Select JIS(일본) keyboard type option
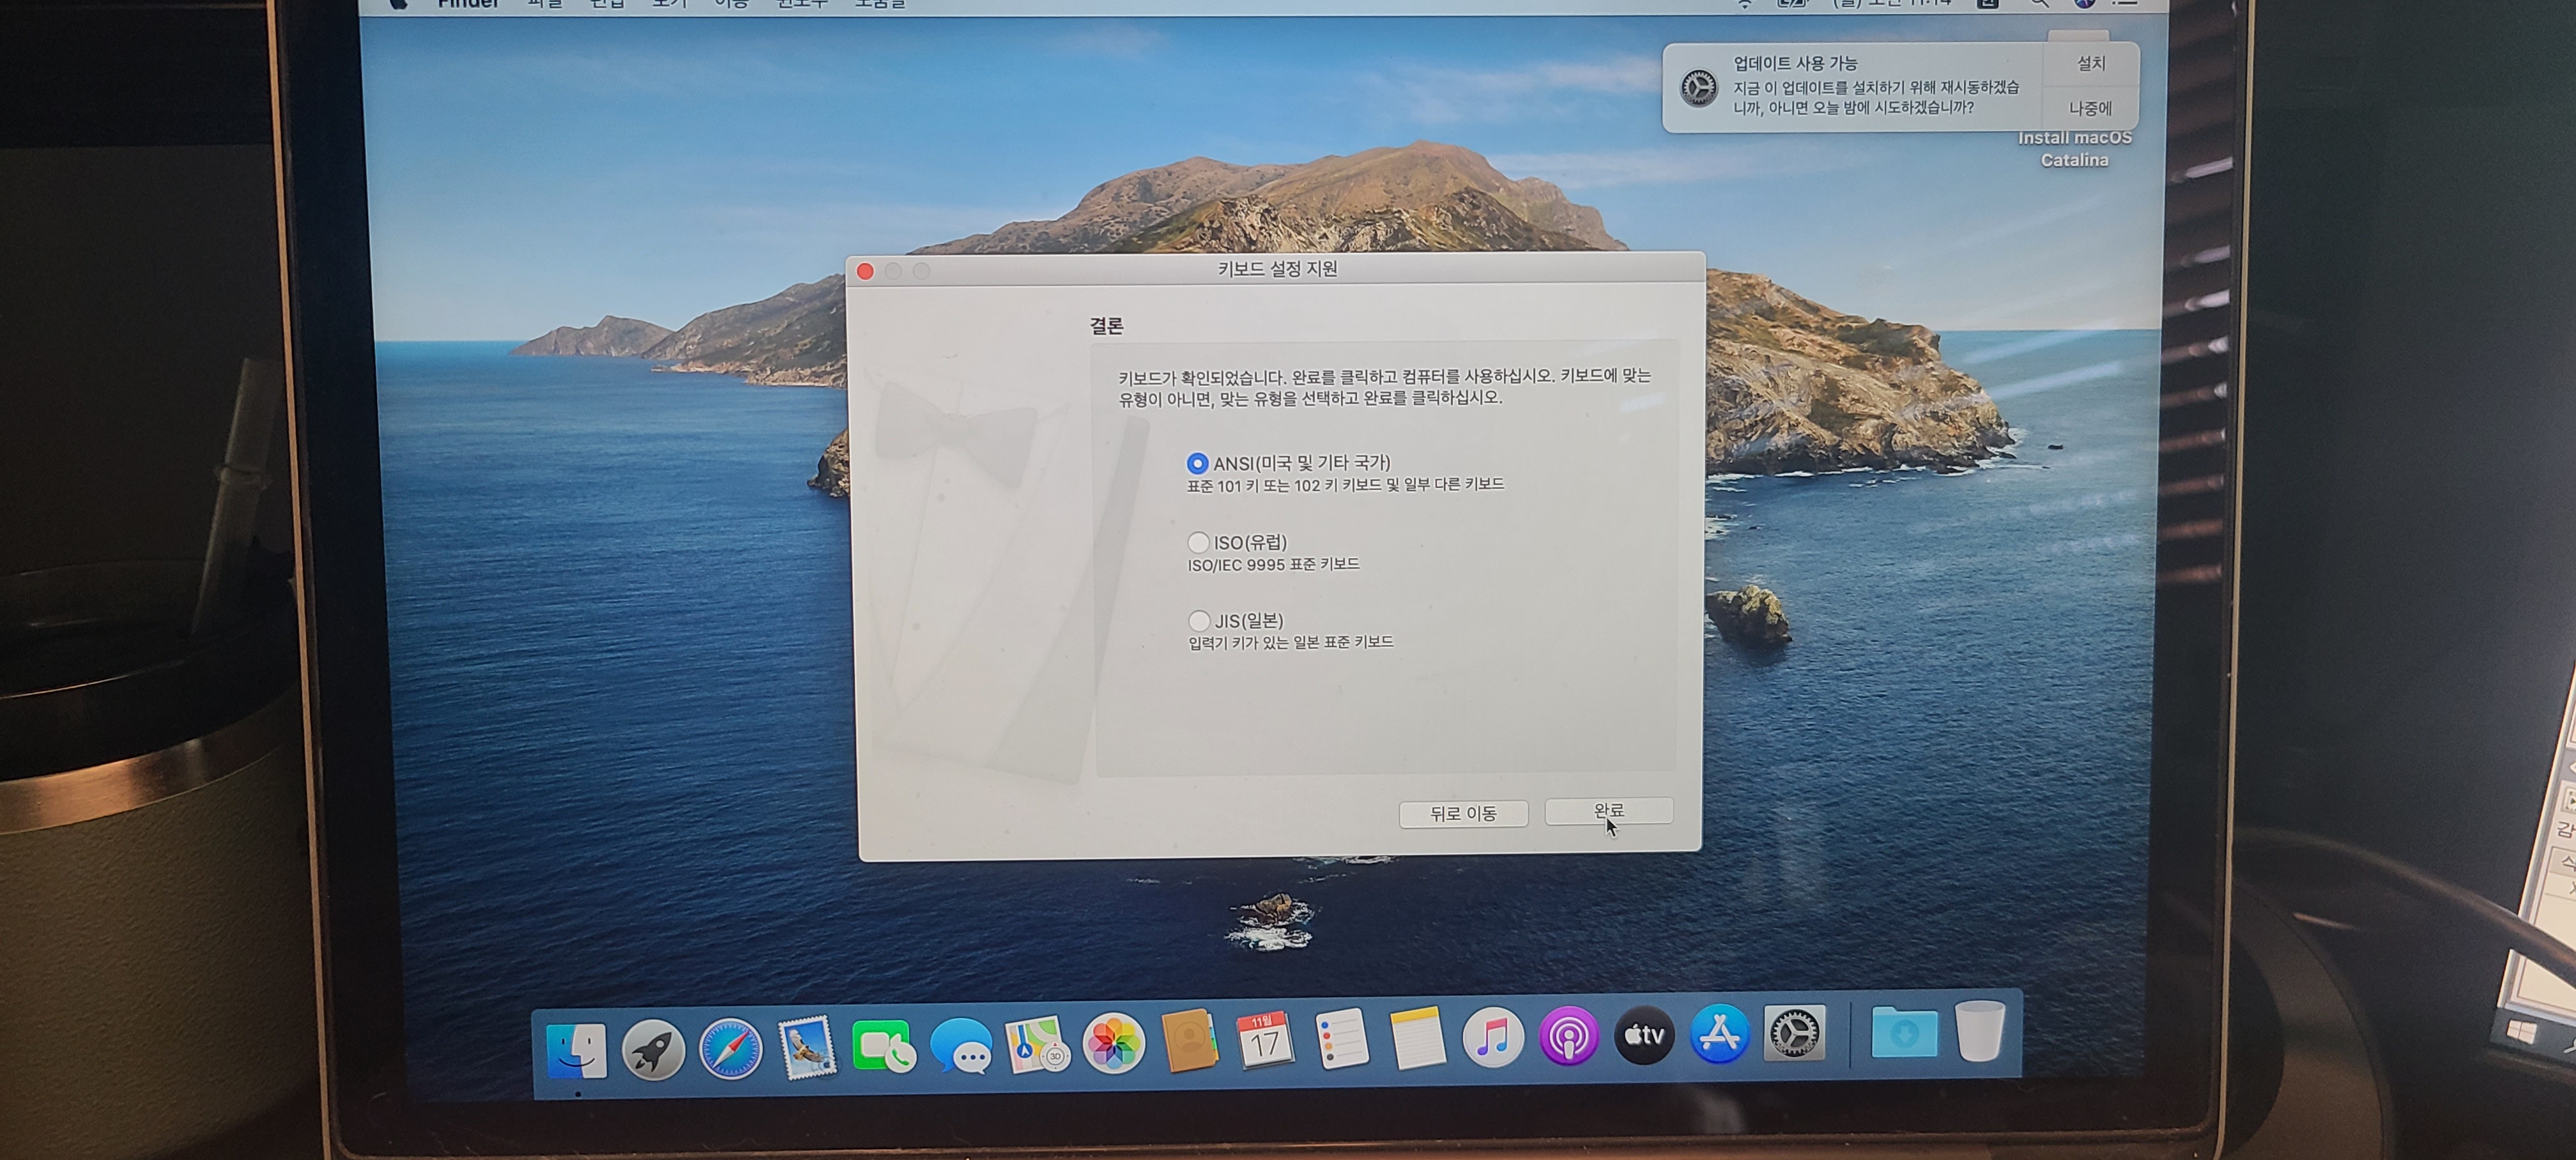This screenshot has width=2576, height=1160. (x=1199, y=621)
